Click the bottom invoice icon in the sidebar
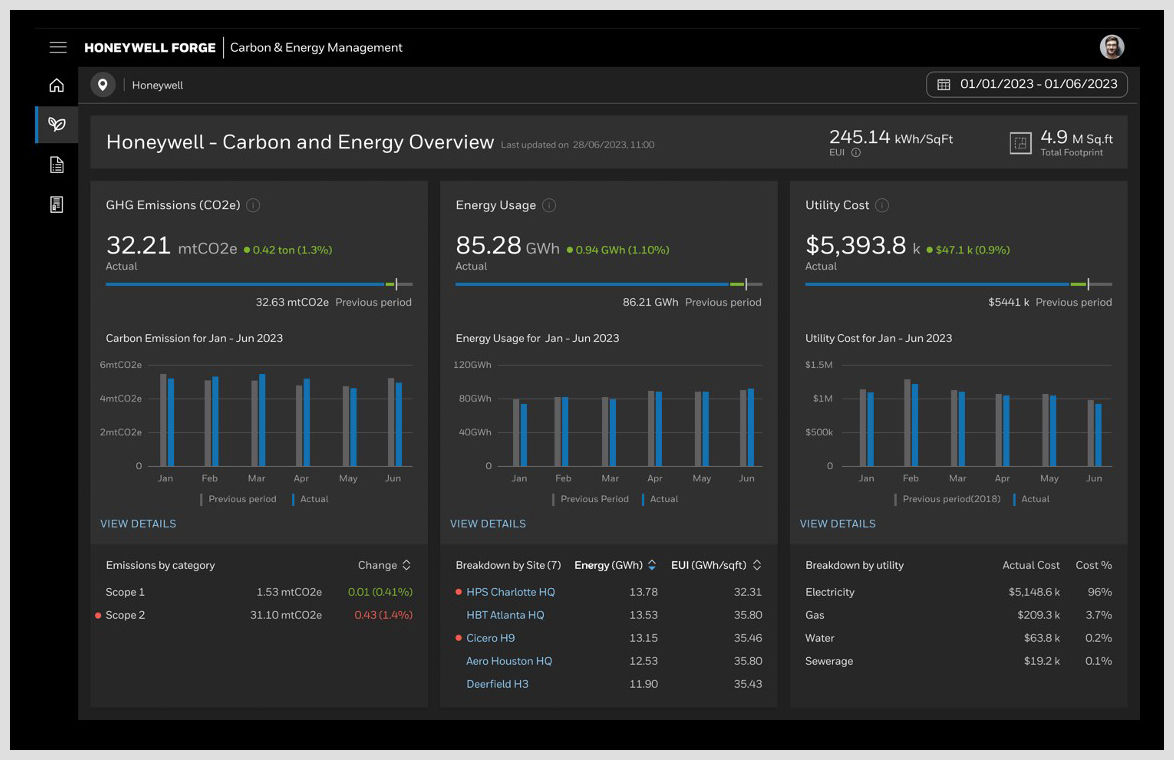 (57, 202)
